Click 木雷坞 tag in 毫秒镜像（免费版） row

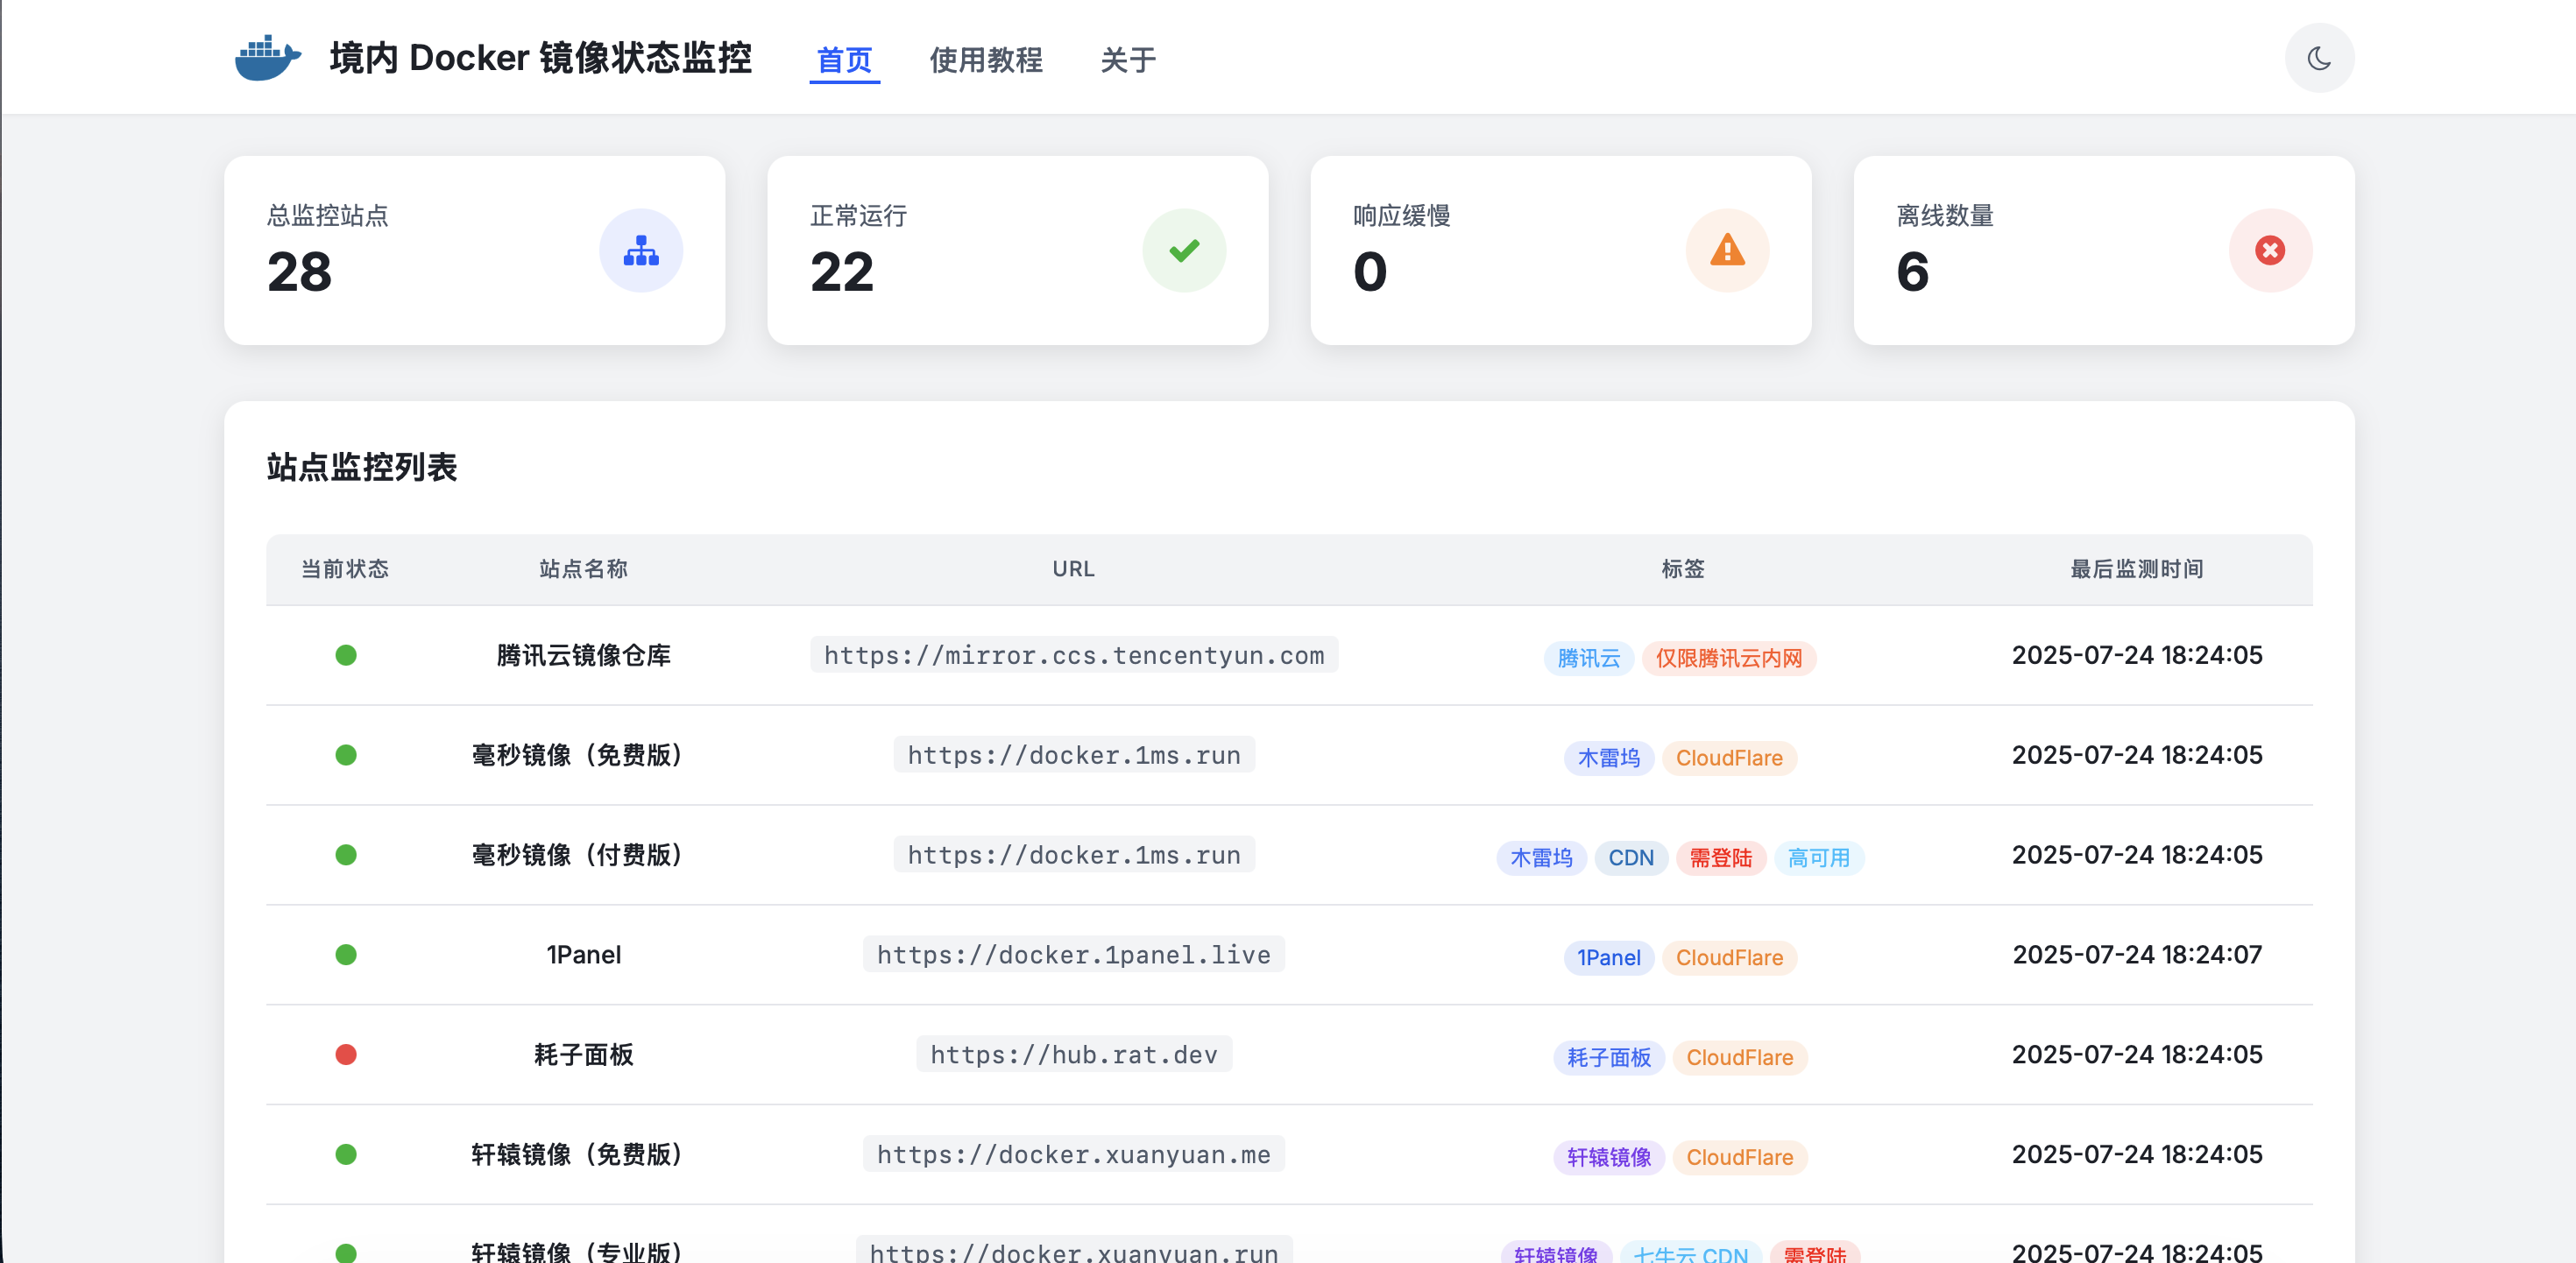pyautogui.click(x=1608, y=758)
